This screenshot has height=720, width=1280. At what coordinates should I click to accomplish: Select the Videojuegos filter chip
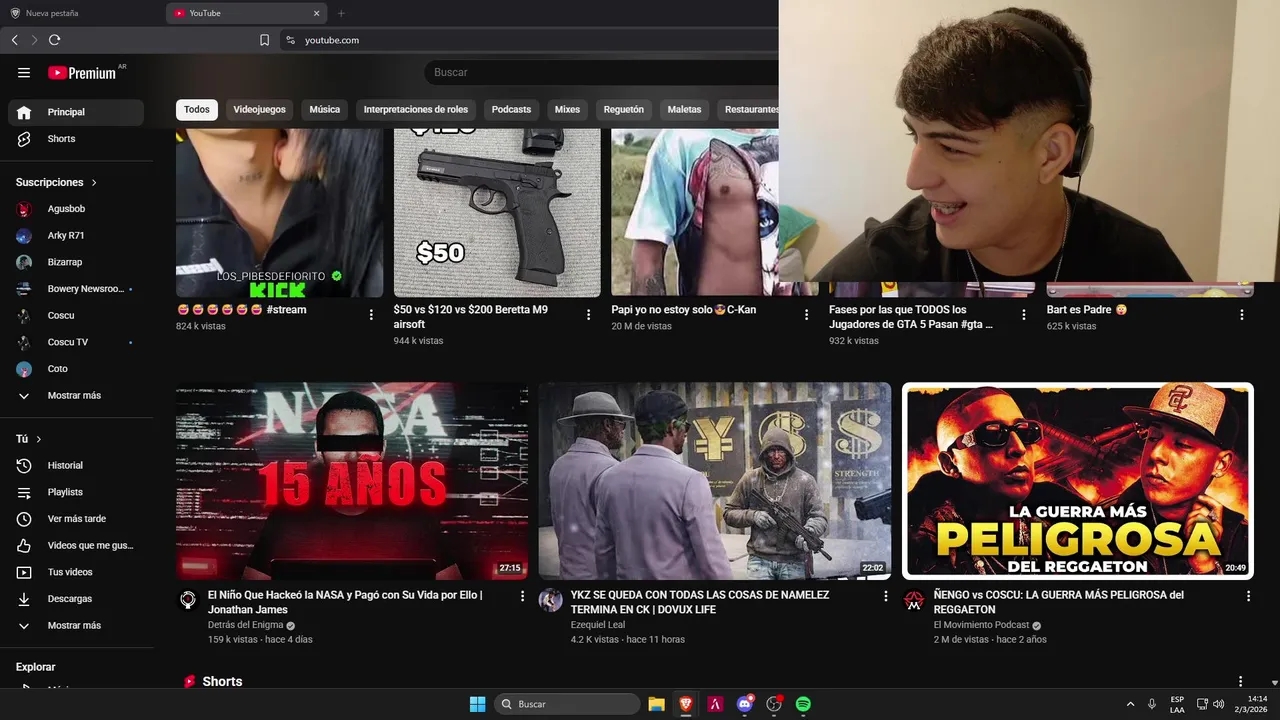point(260,109)
